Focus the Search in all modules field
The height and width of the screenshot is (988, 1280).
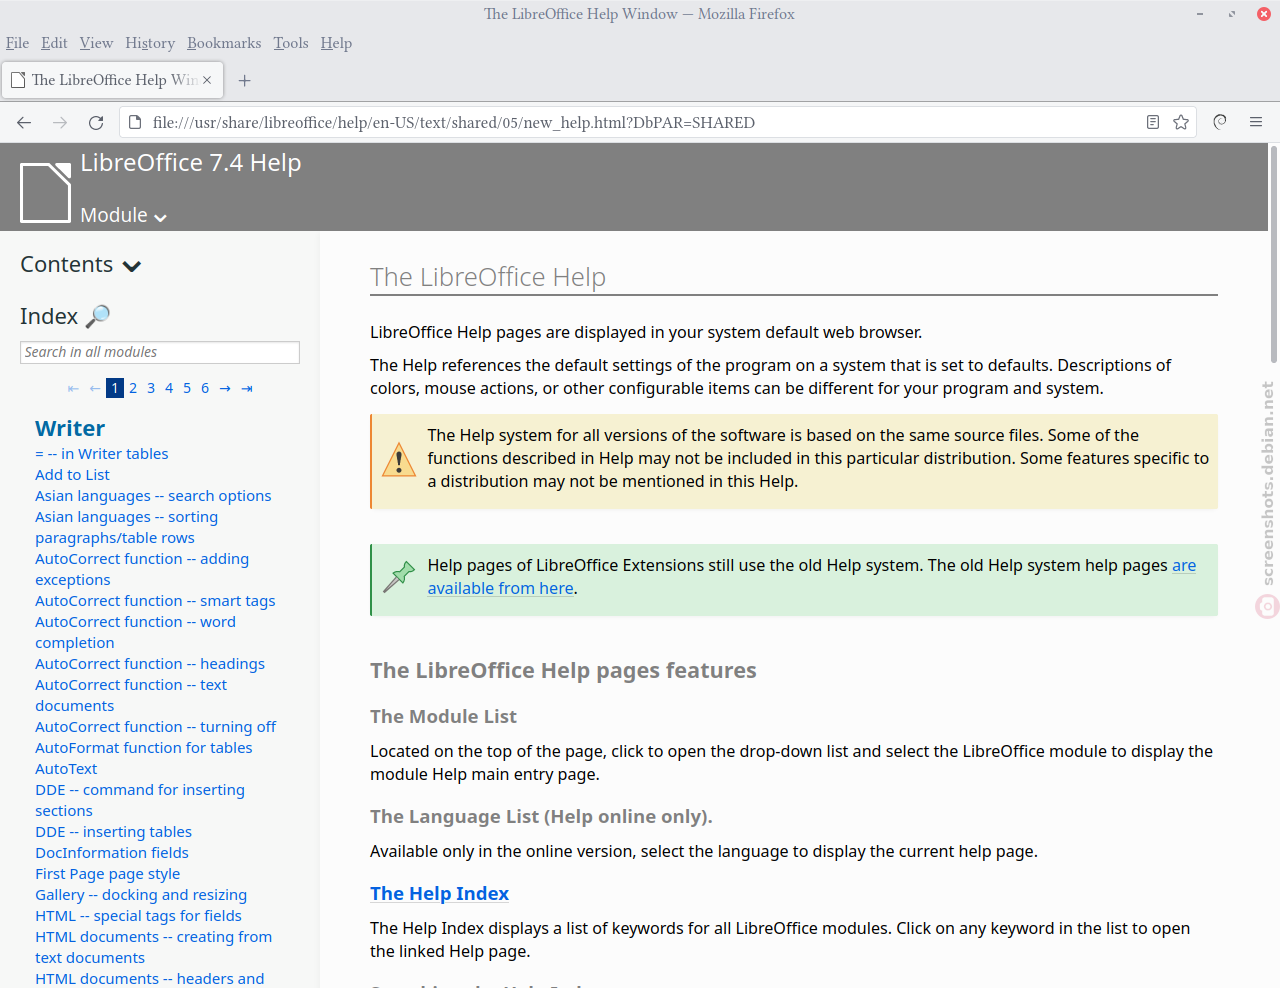click(160, 352)
